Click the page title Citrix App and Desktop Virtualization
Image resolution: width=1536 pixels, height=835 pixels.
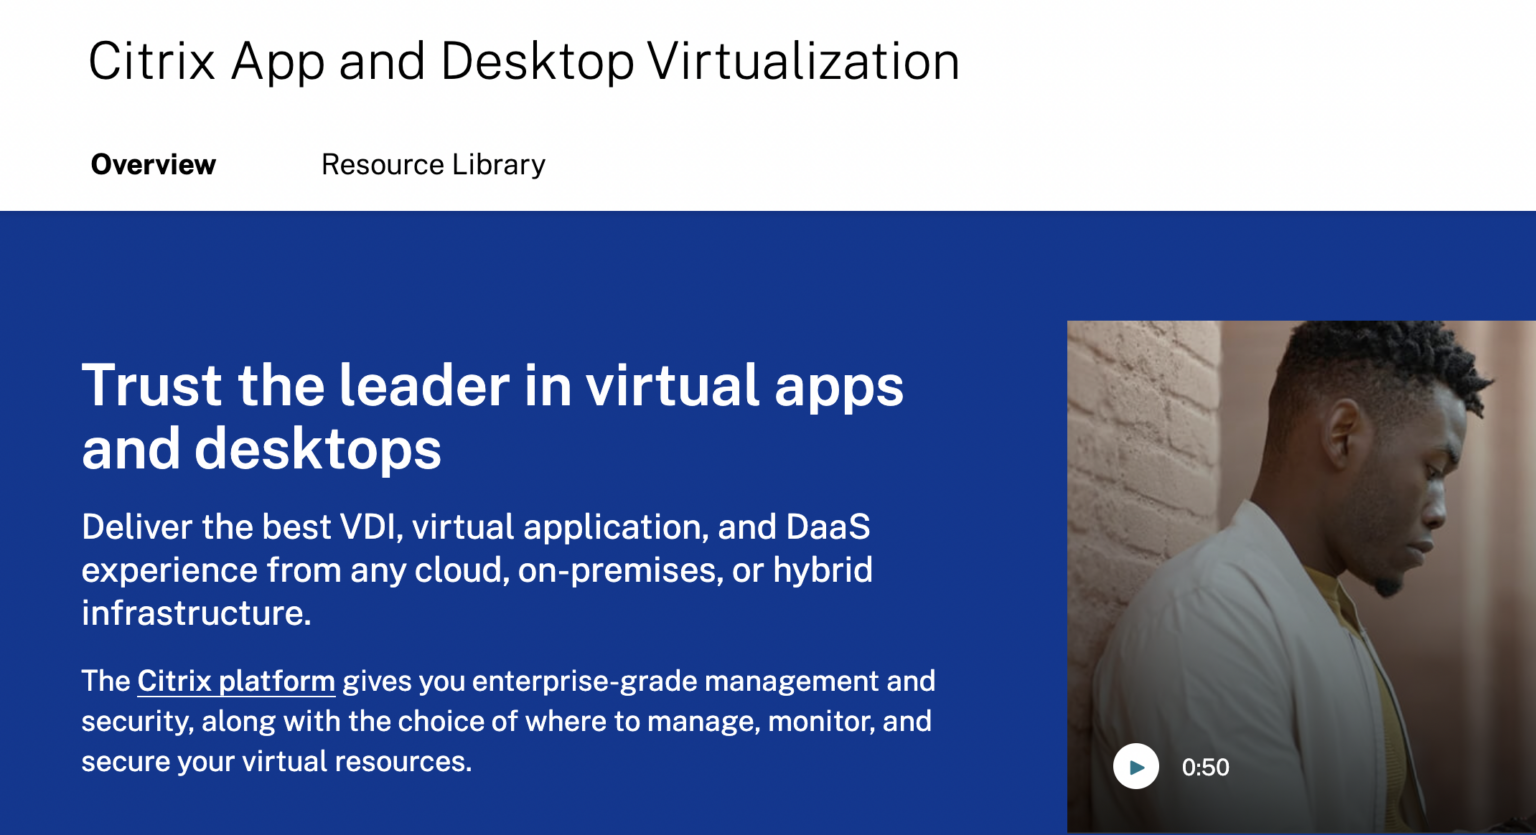click(x=524, y=61)
